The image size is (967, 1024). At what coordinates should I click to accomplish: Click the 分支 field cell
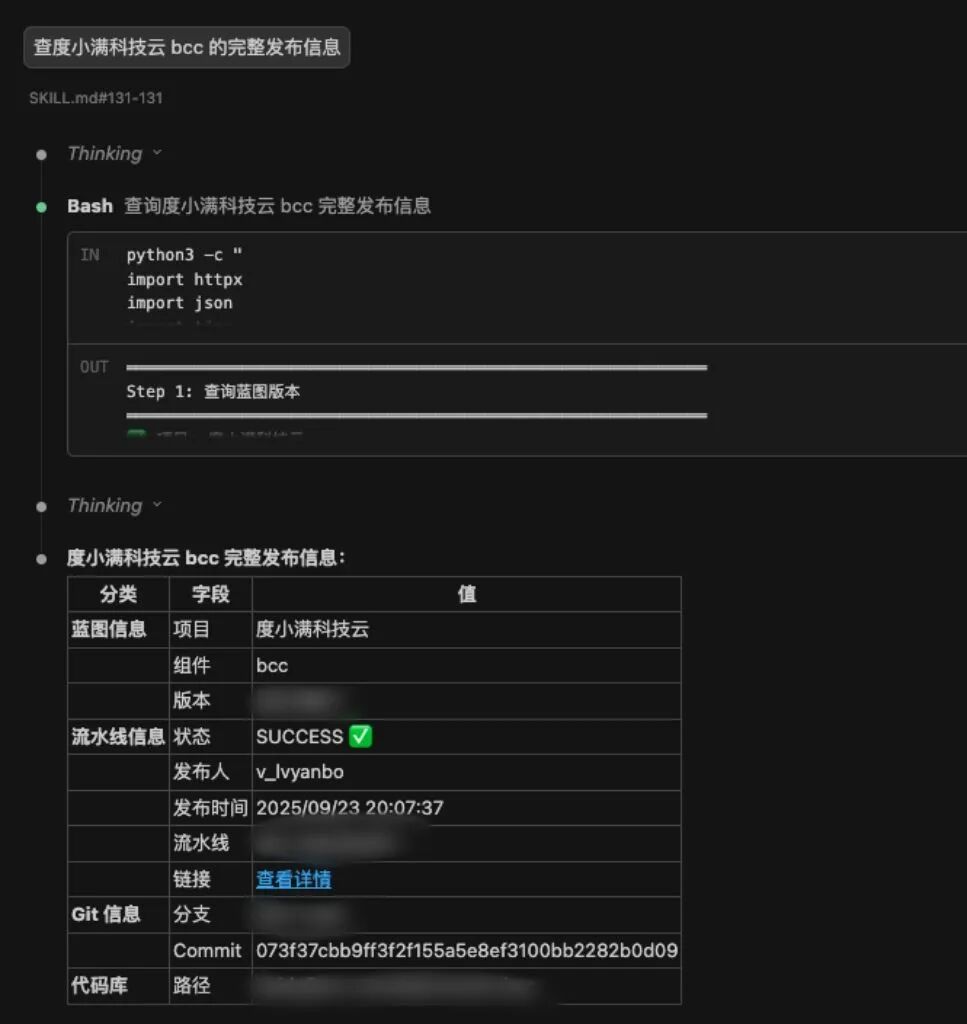coord(210,914)
